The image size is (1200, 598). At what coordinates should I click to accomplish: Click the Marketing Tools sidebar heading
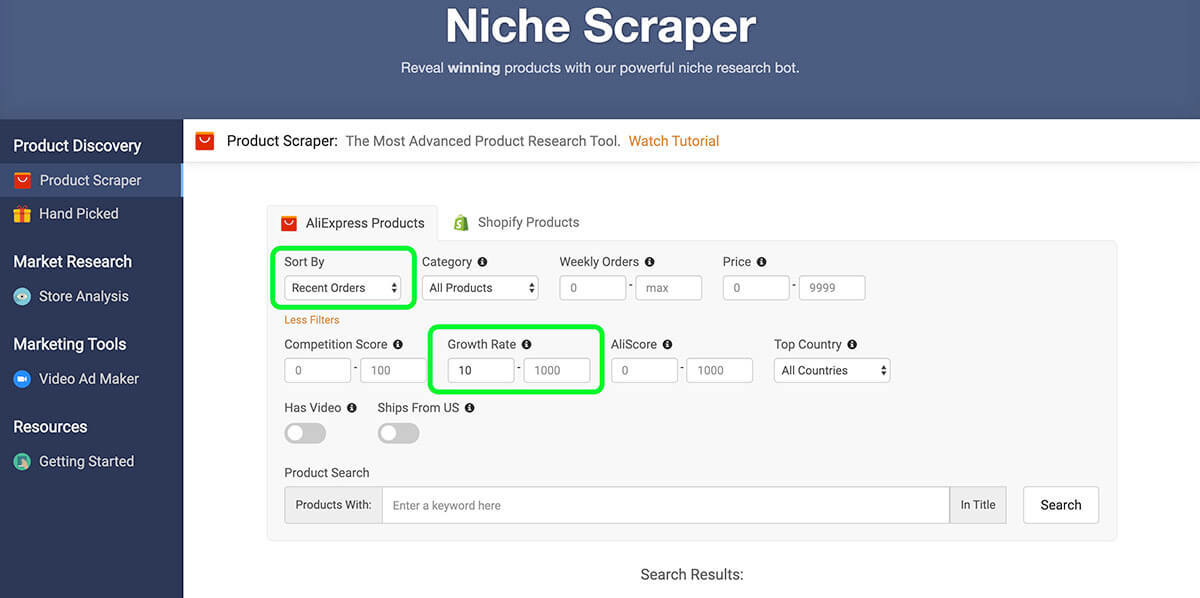70,344
